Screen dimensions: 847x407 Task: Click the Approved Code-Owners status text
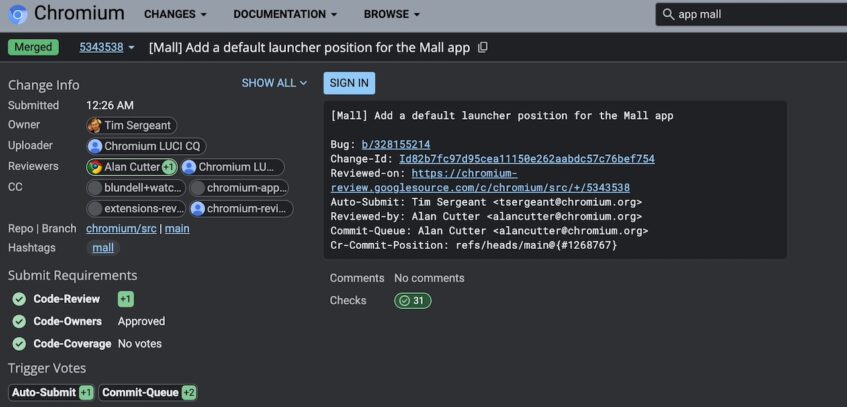142,322
